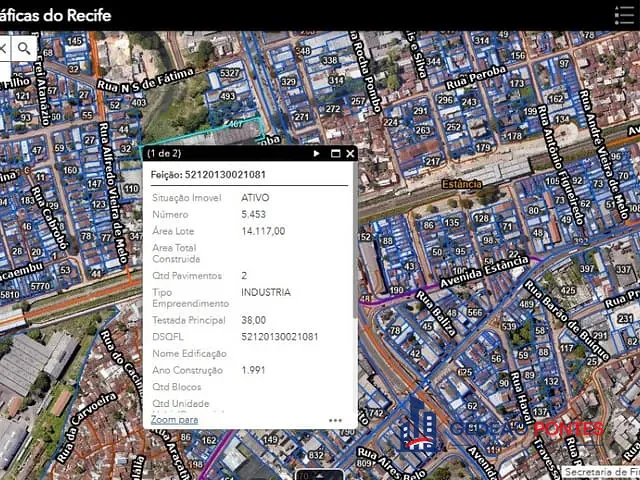
Task: Click the Rua Cabrobó street label
Action: pos(49,218)
